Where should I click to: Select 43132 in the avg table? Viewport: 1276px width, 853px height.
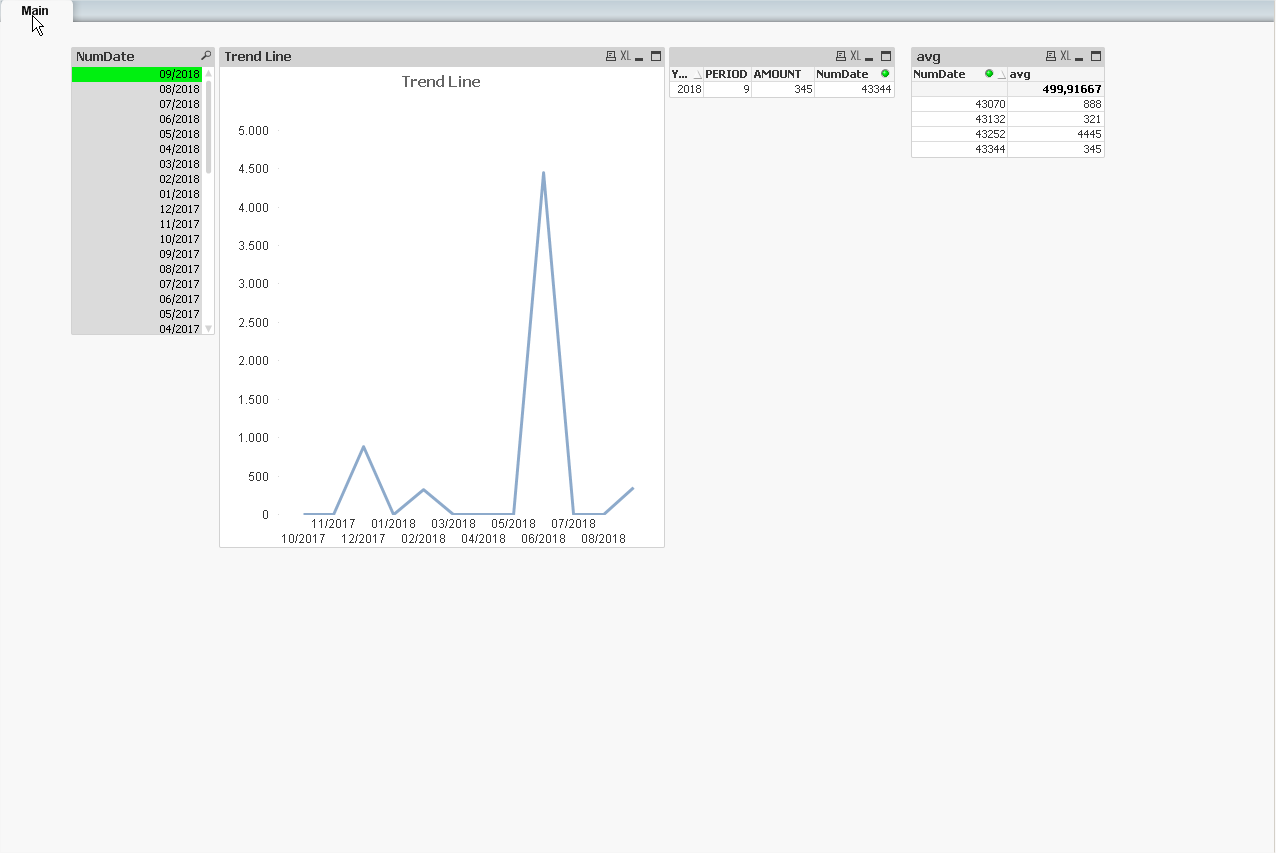(959, 119)
